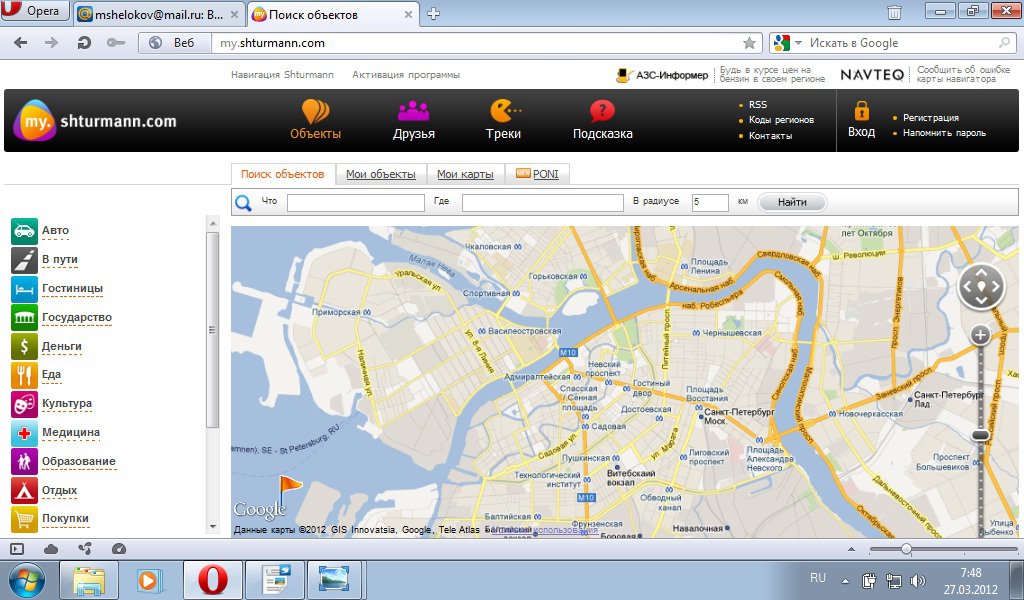Select the Гостиницы hotels category icon
The height and width of the screenshot is (600, 1024).
[x=24, y=289]
